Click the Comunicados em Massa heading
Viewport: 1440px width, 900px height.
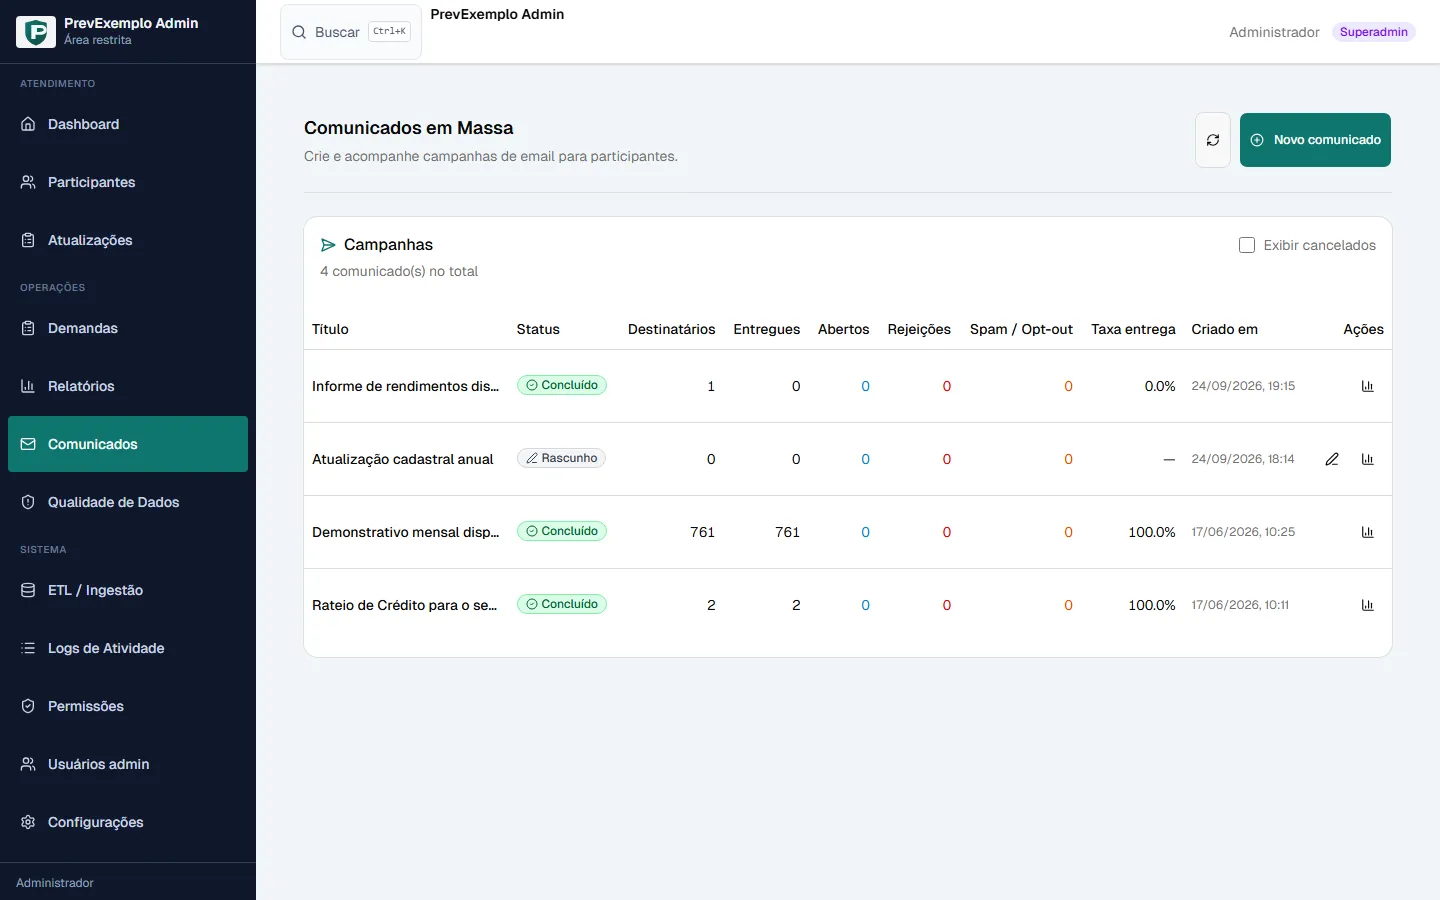pos(408,128)
